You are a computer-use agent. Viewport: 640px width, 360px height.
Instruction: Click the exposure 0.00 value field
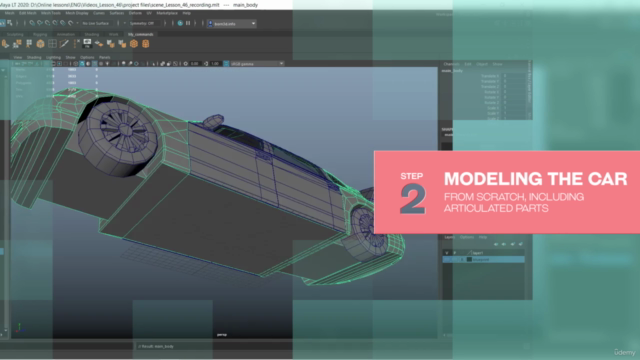[x=195, y=64]
